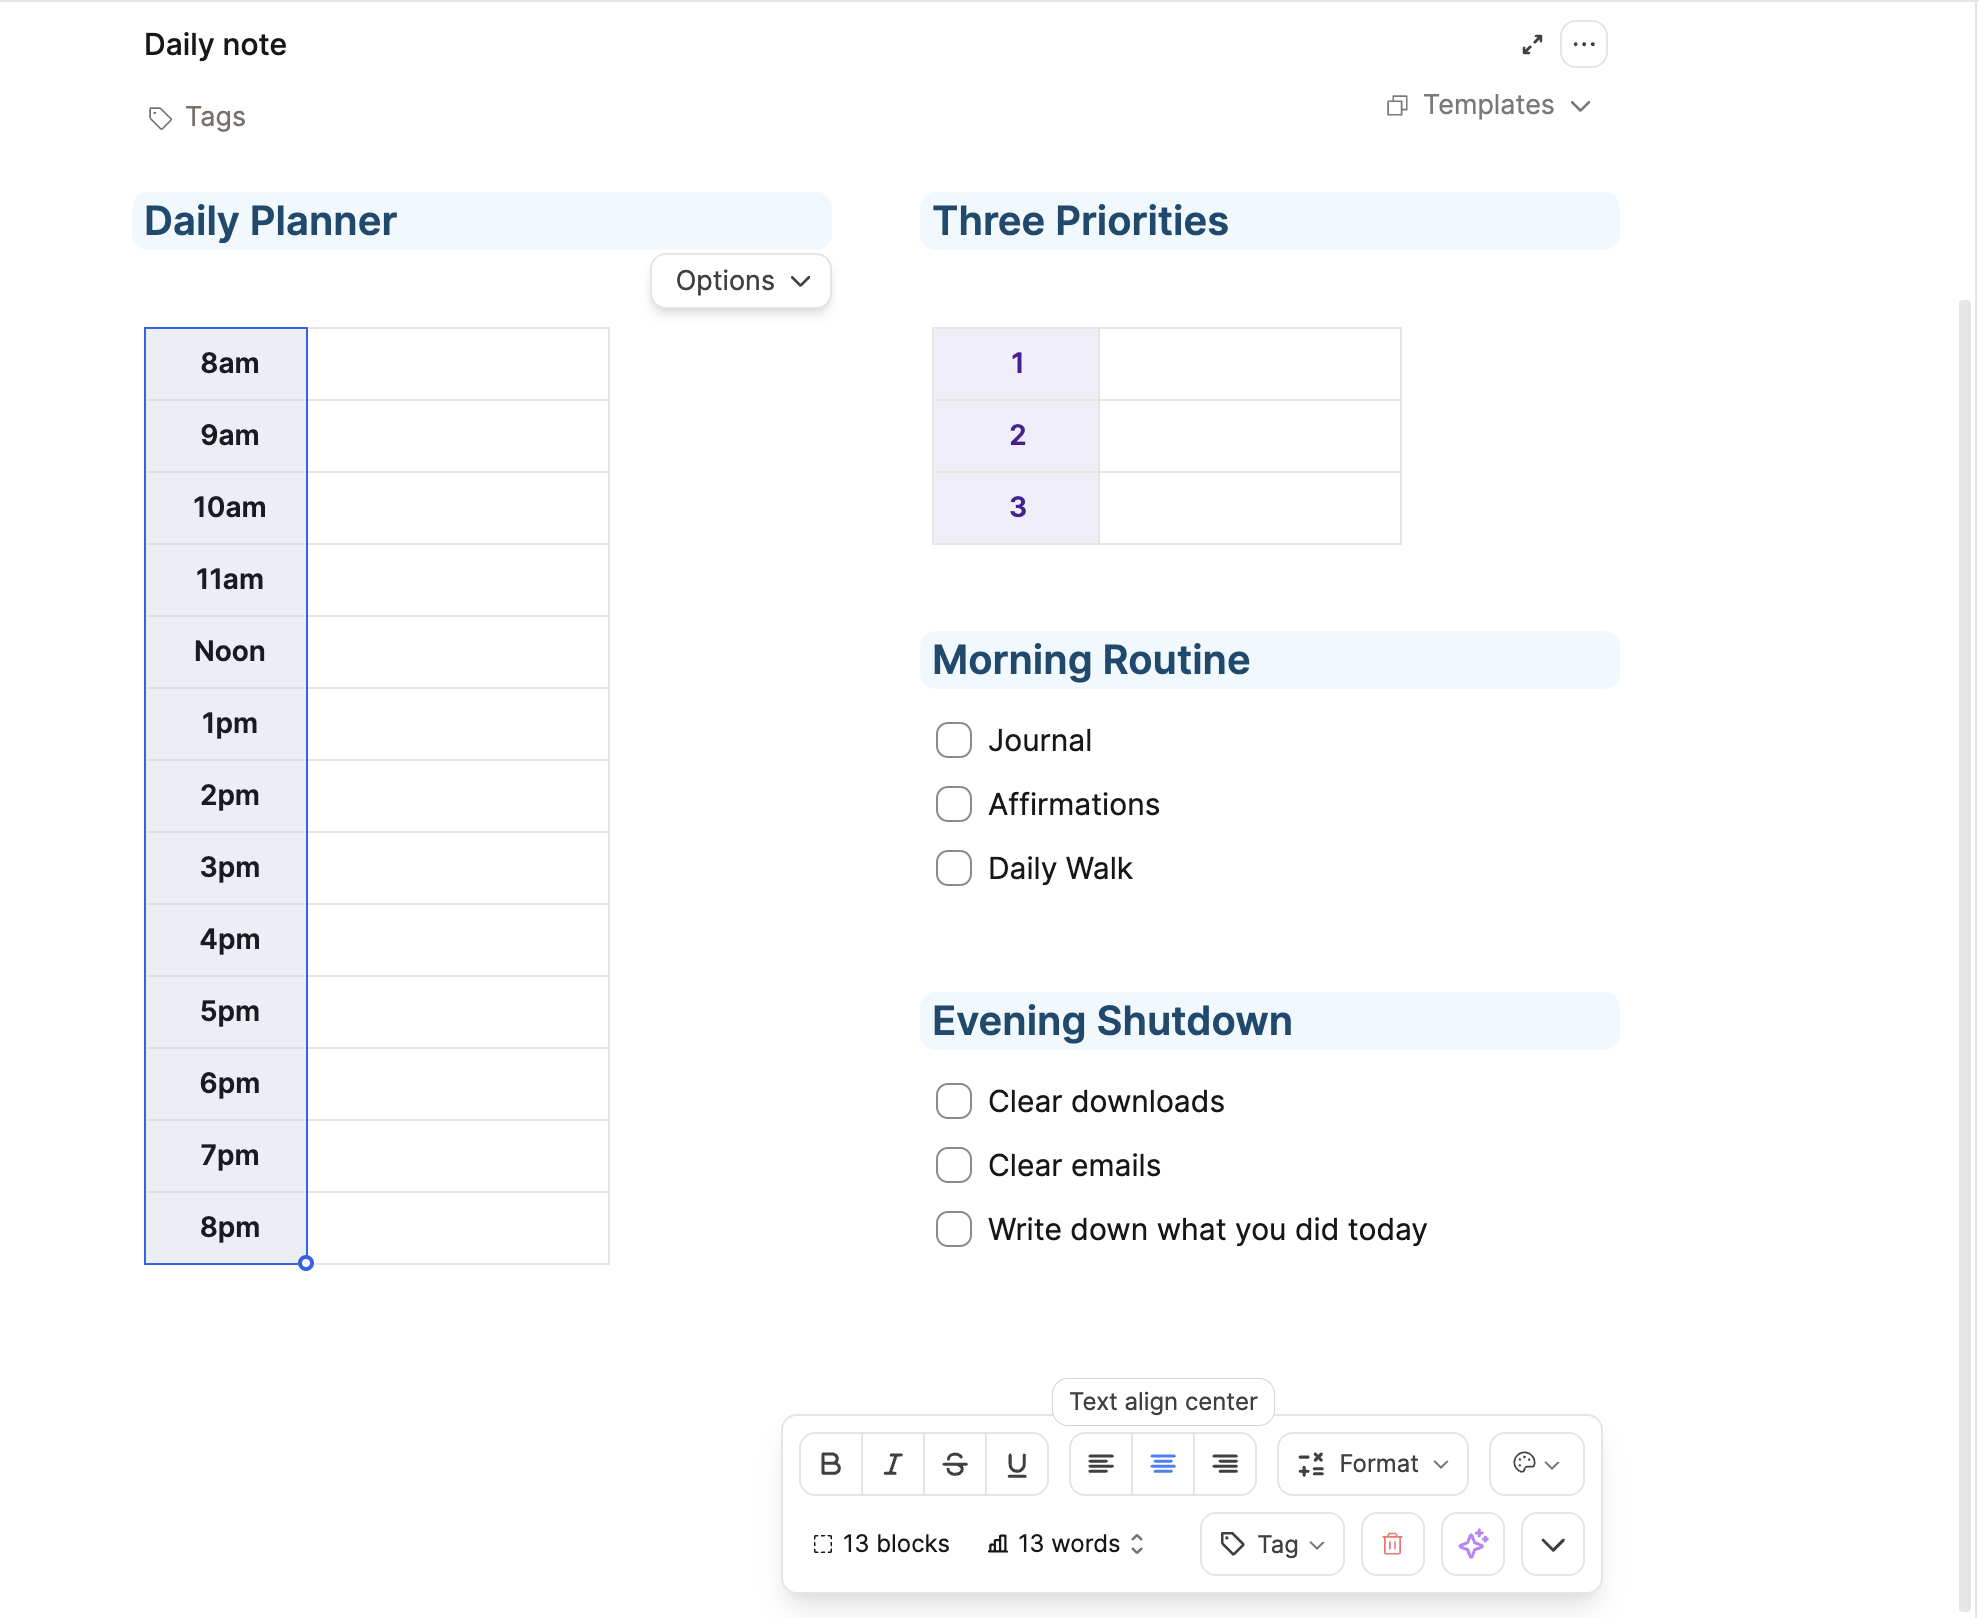Click the empty cell beside priority 2

[x=1250, y=436]
